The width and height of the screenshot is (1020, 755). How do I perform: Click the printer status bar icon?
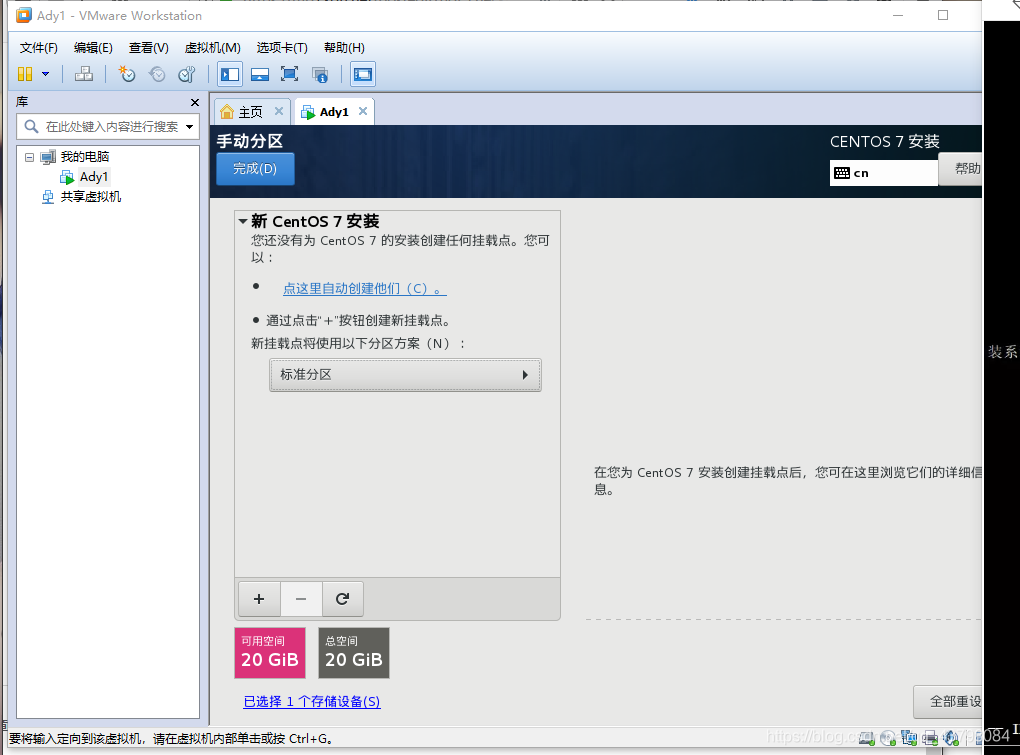pos(930,738)
